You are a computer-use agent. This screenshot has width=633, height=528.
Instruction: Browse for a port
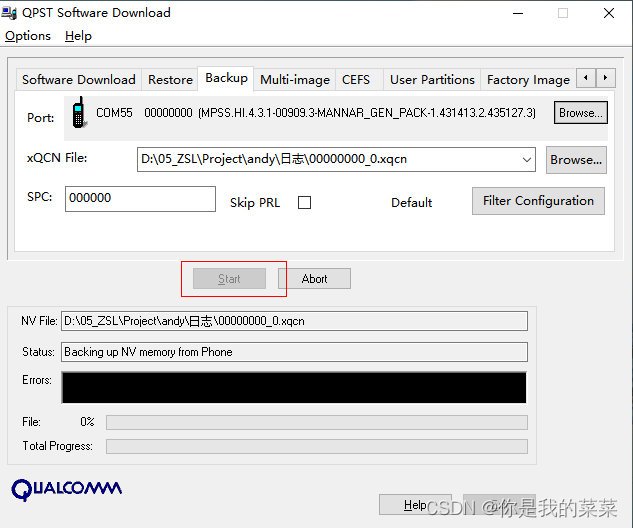point(581,113)
